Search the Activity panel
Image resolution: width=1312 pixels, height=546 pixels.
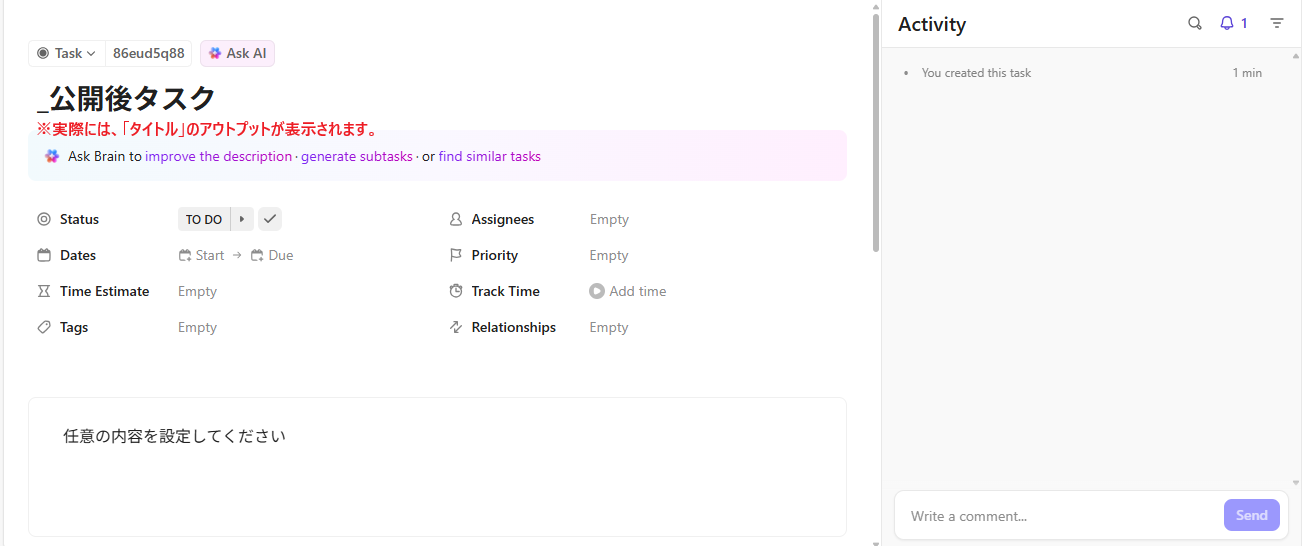[x=1194, y=23]
